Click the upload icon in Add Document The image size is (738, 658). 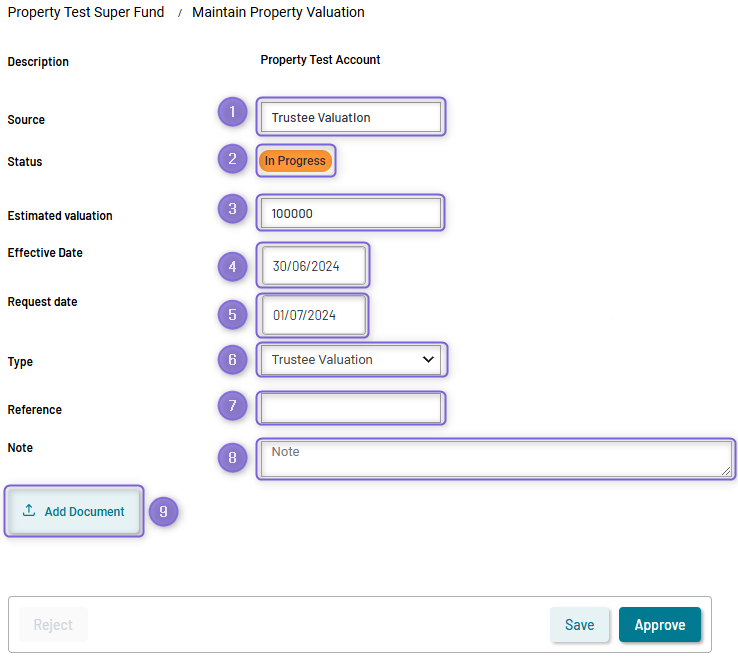29,510
